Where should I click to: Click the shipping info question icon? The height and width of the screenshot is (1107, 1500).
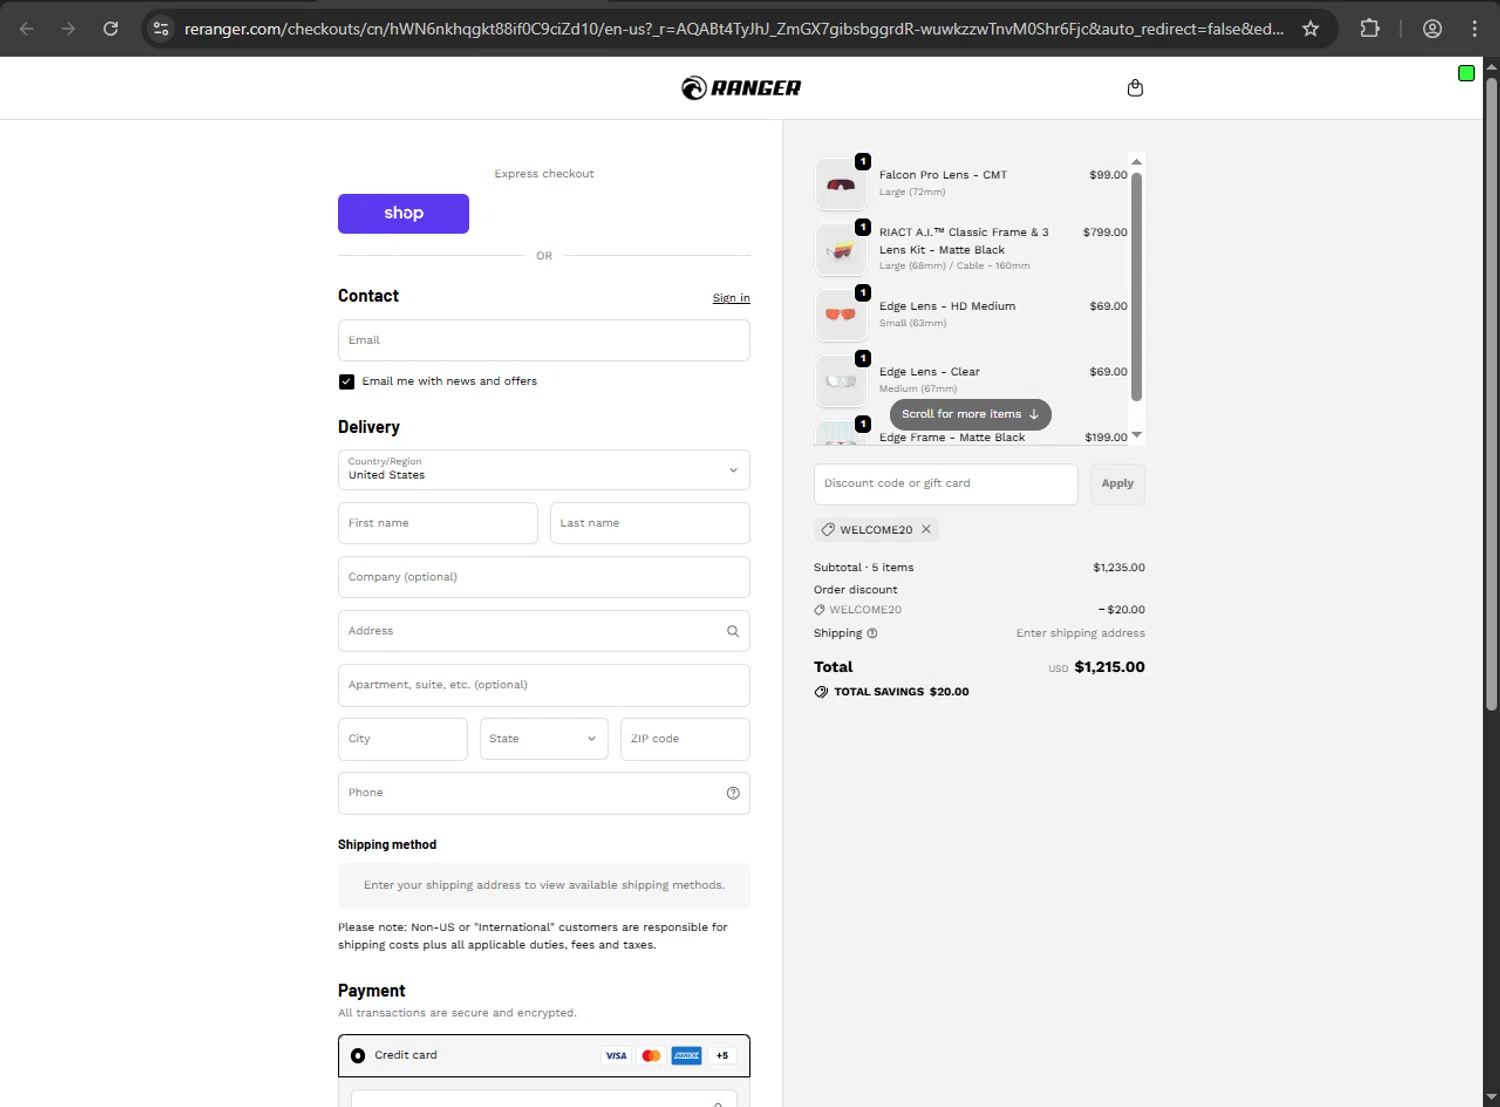pyautogui.click(x=872, y=633)
